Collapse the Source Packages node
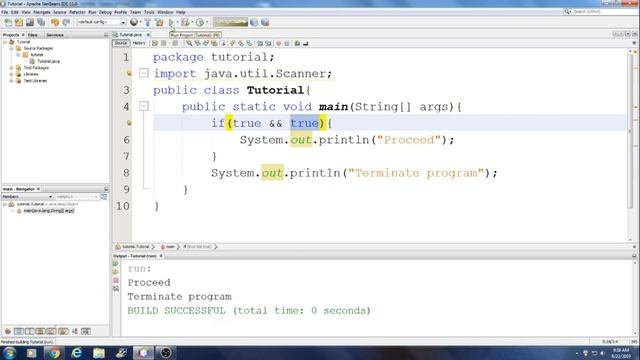 coord(11,48)
